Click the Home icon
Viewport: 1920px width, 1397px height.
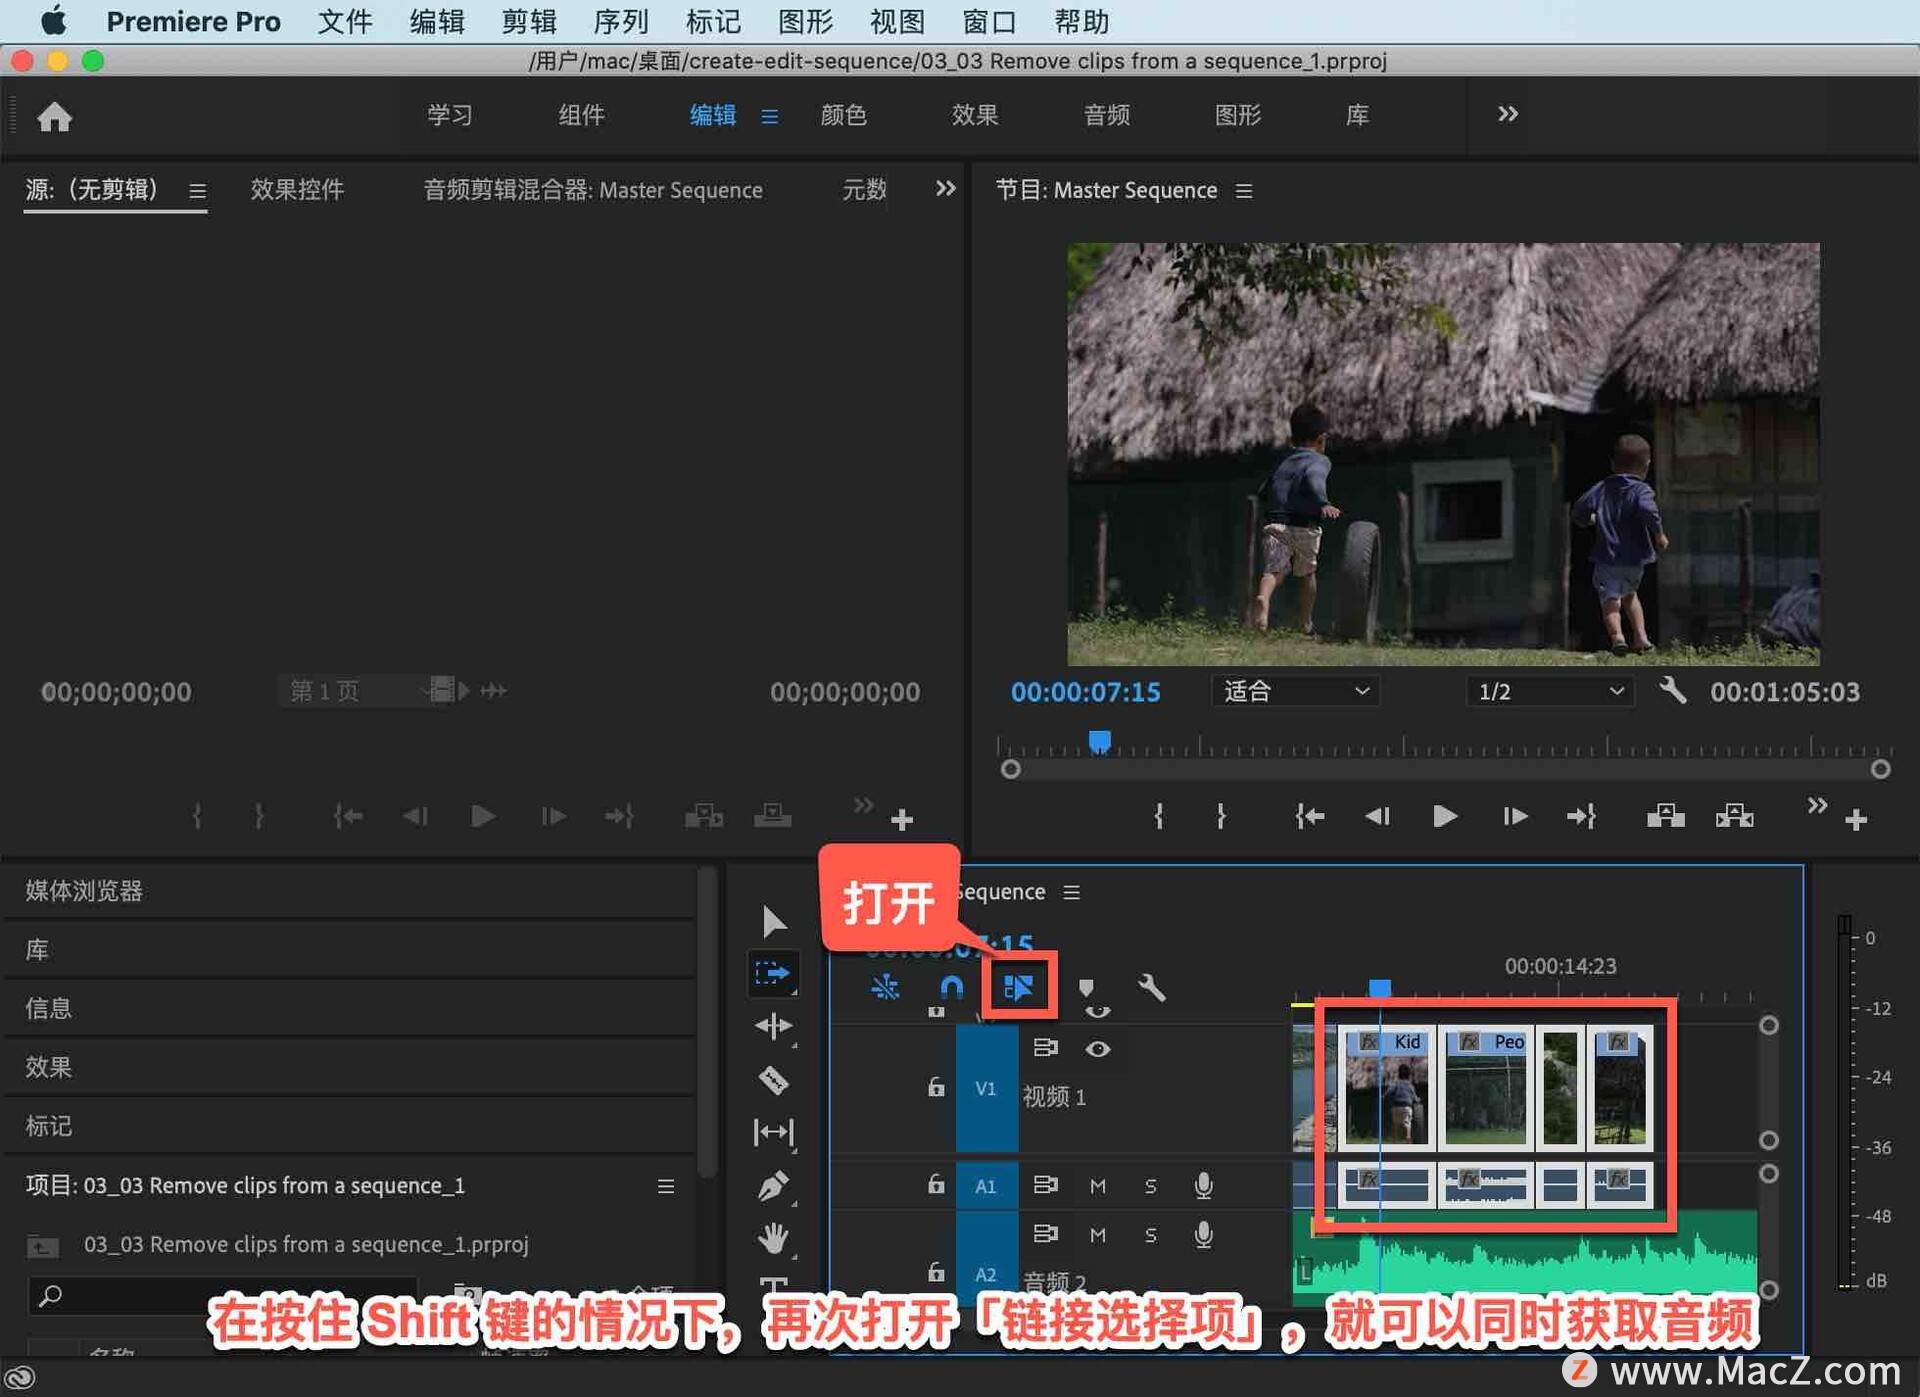pos(55,117)
